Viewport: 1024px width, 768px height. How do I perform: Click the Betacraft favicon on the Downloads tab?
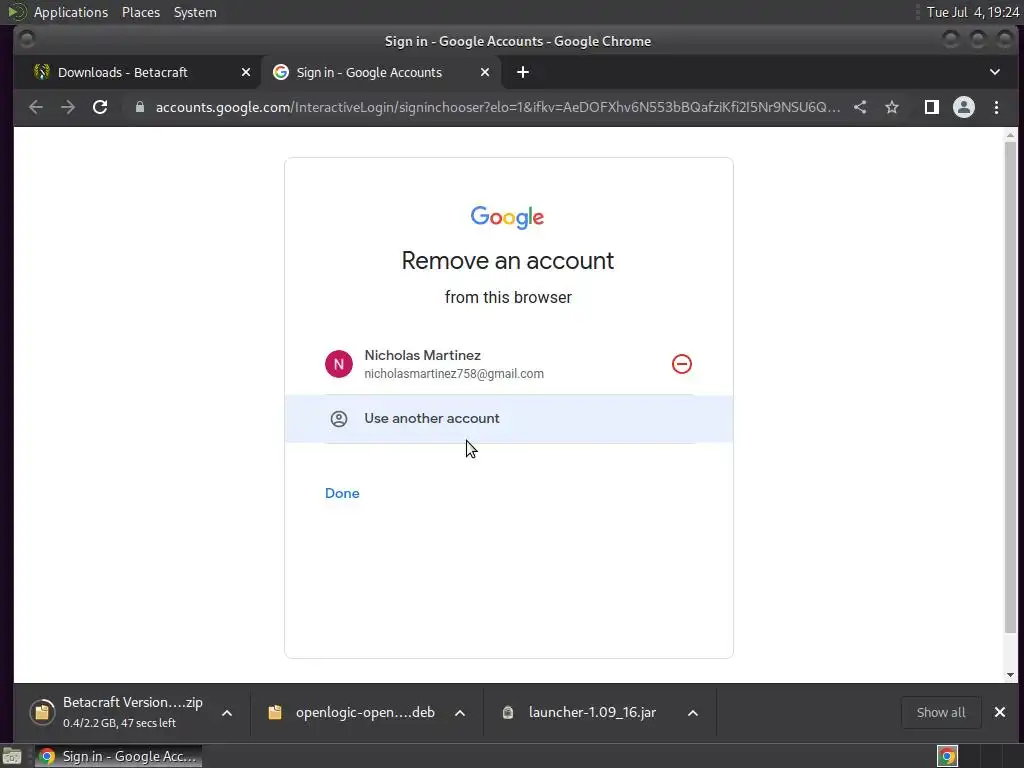(42, 72)
